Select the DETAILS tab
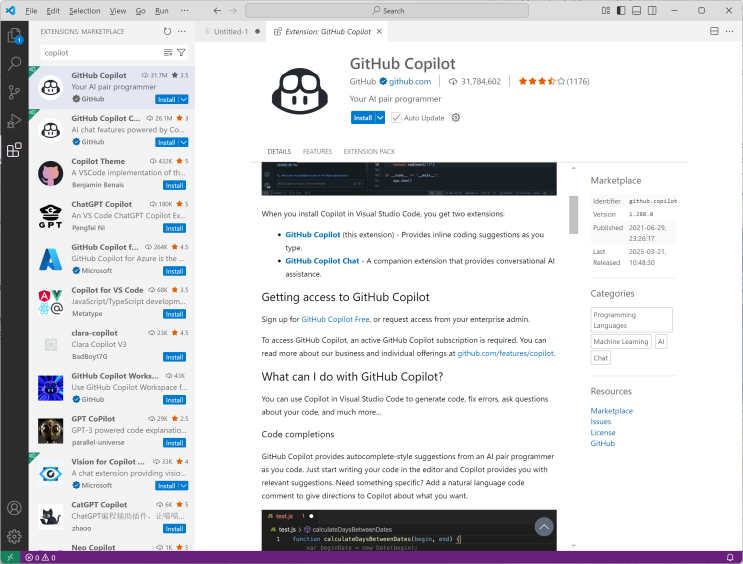This screenshot has height=564, width=743. point(279,152)
